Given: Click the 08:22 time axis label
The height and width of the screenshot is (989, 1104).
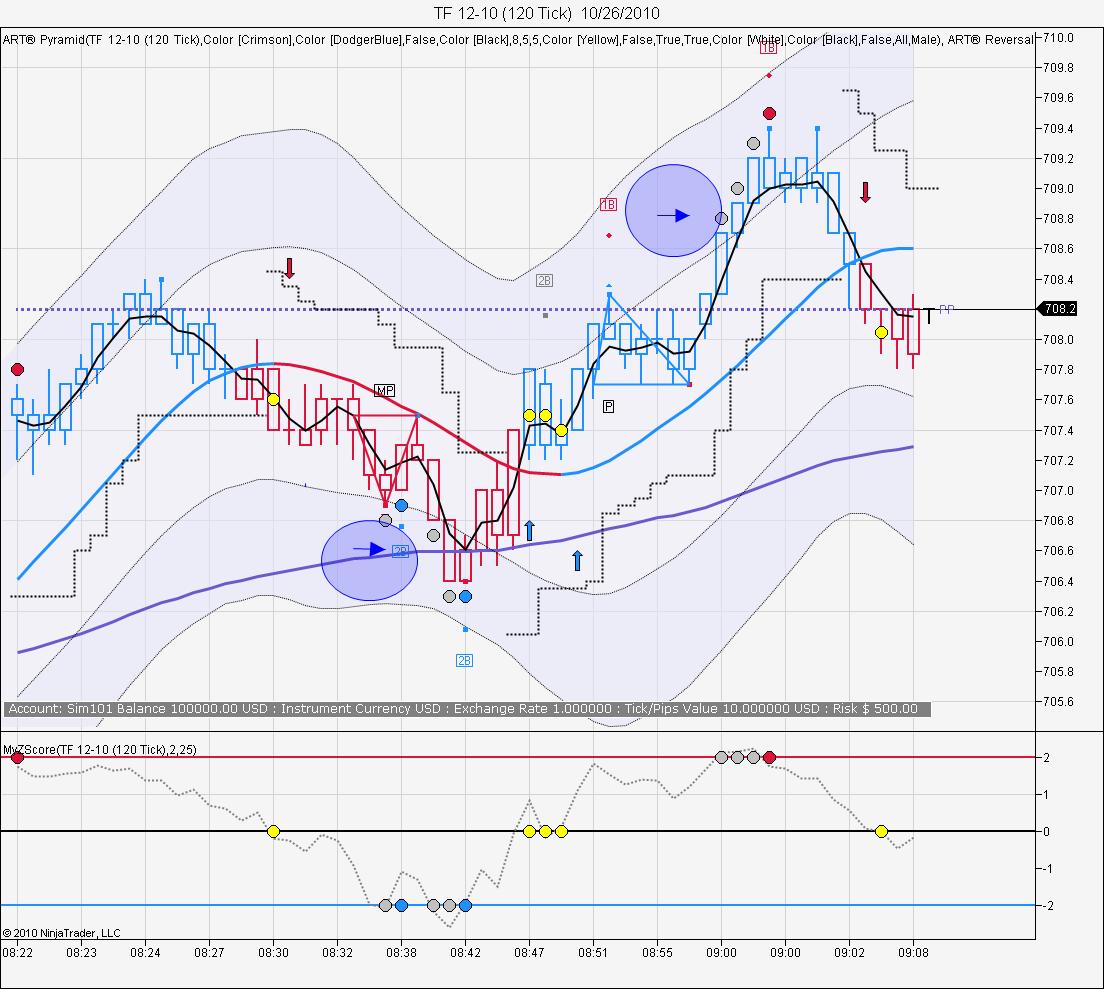Looking at the screenshot, I should click(x=18, y=953).
